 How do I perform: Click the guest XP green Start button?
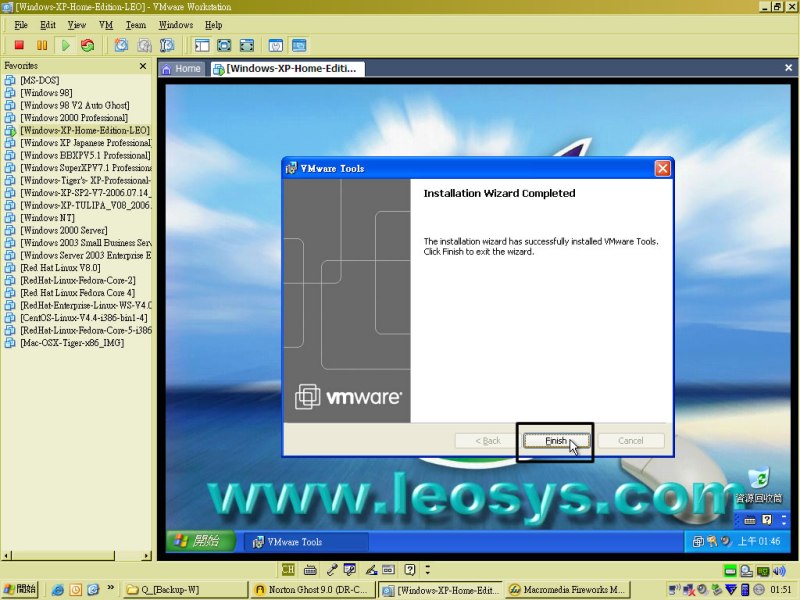pos(200,541)
